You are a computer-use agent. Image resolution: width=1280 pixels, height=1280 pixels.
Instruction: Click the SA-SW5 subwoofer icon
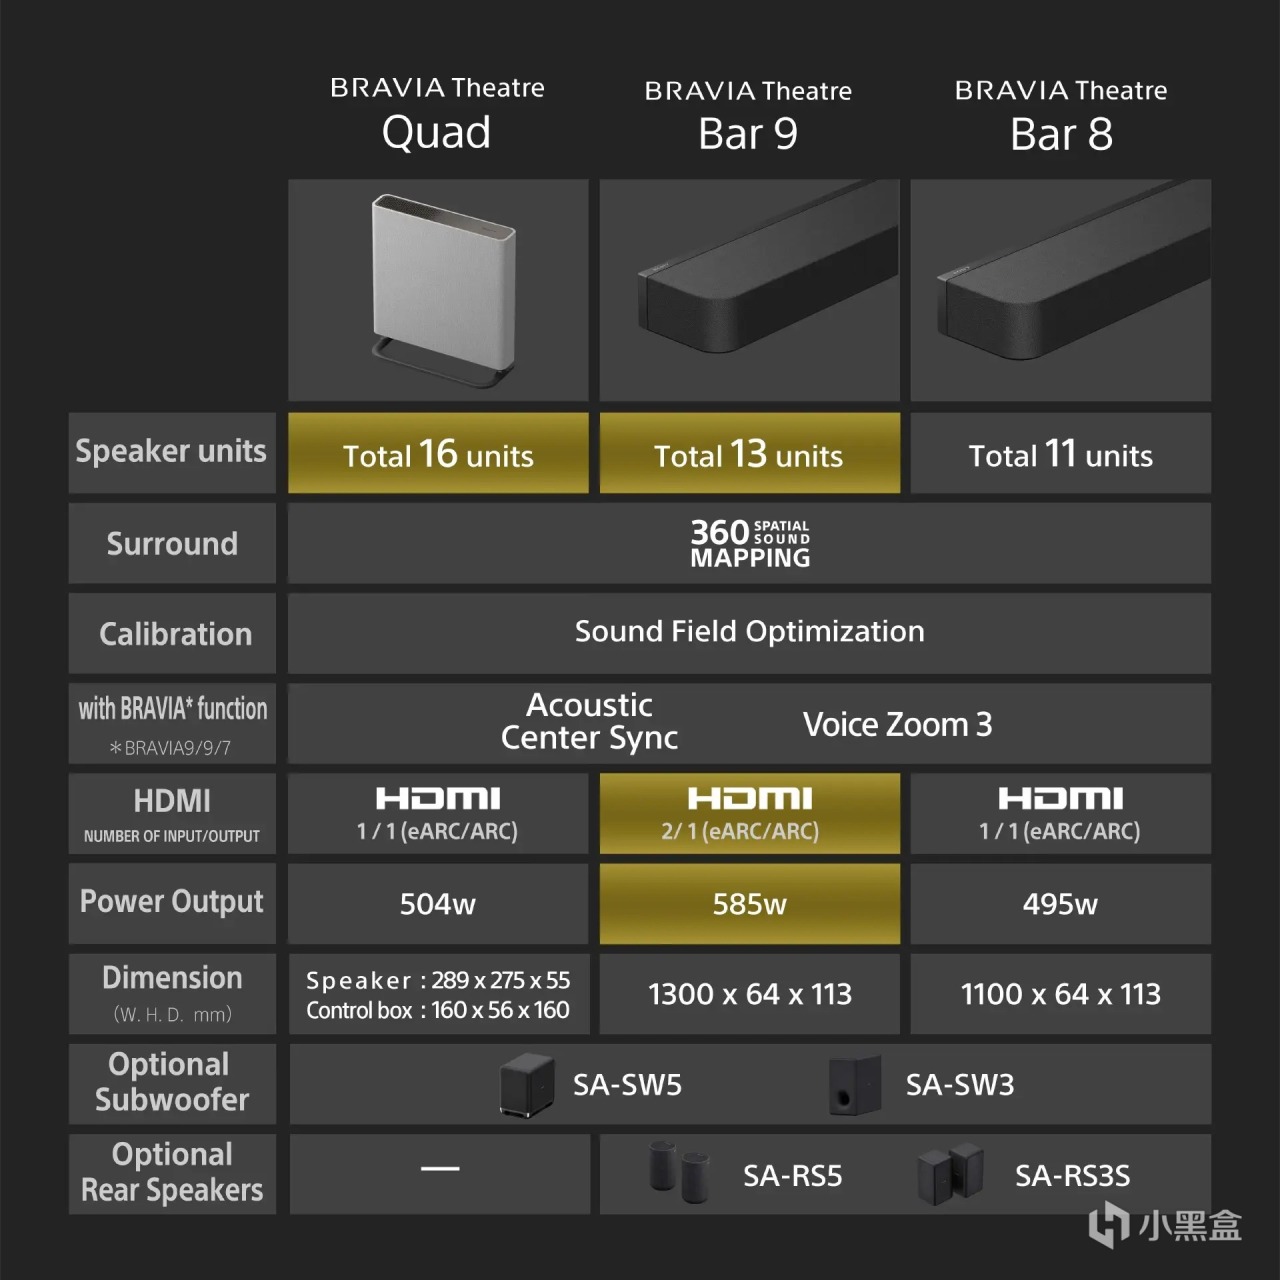click(x=527, y=1085)
